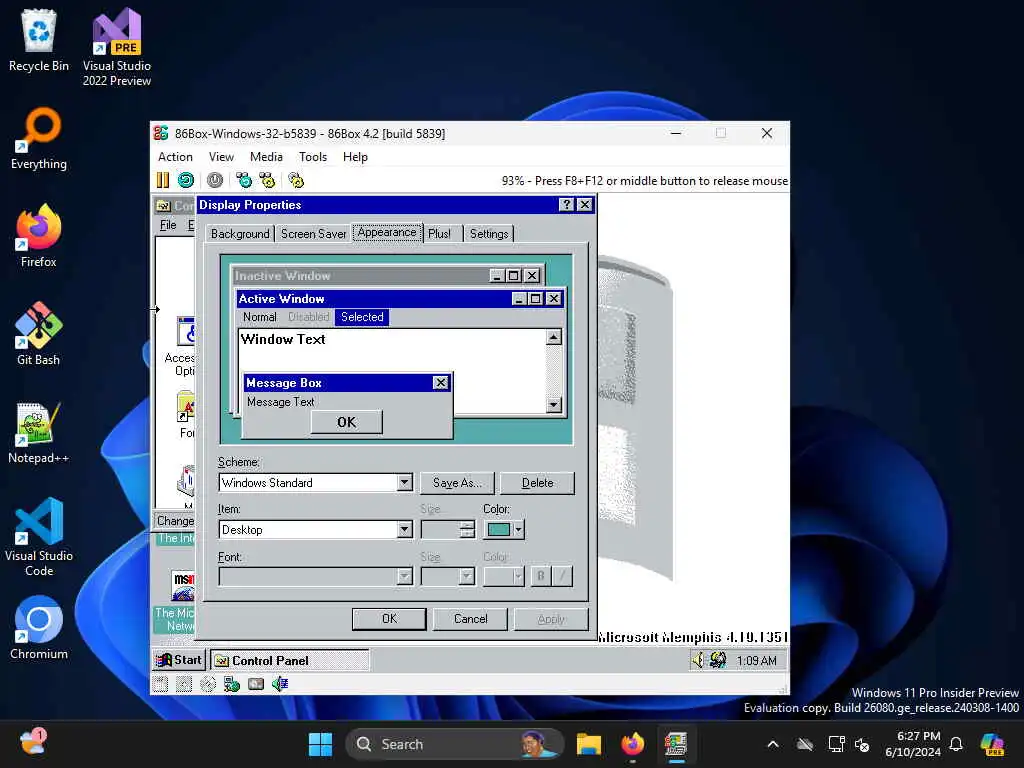
Task: Click the Windows 11 Start button
Action: [x=320, y=744]
